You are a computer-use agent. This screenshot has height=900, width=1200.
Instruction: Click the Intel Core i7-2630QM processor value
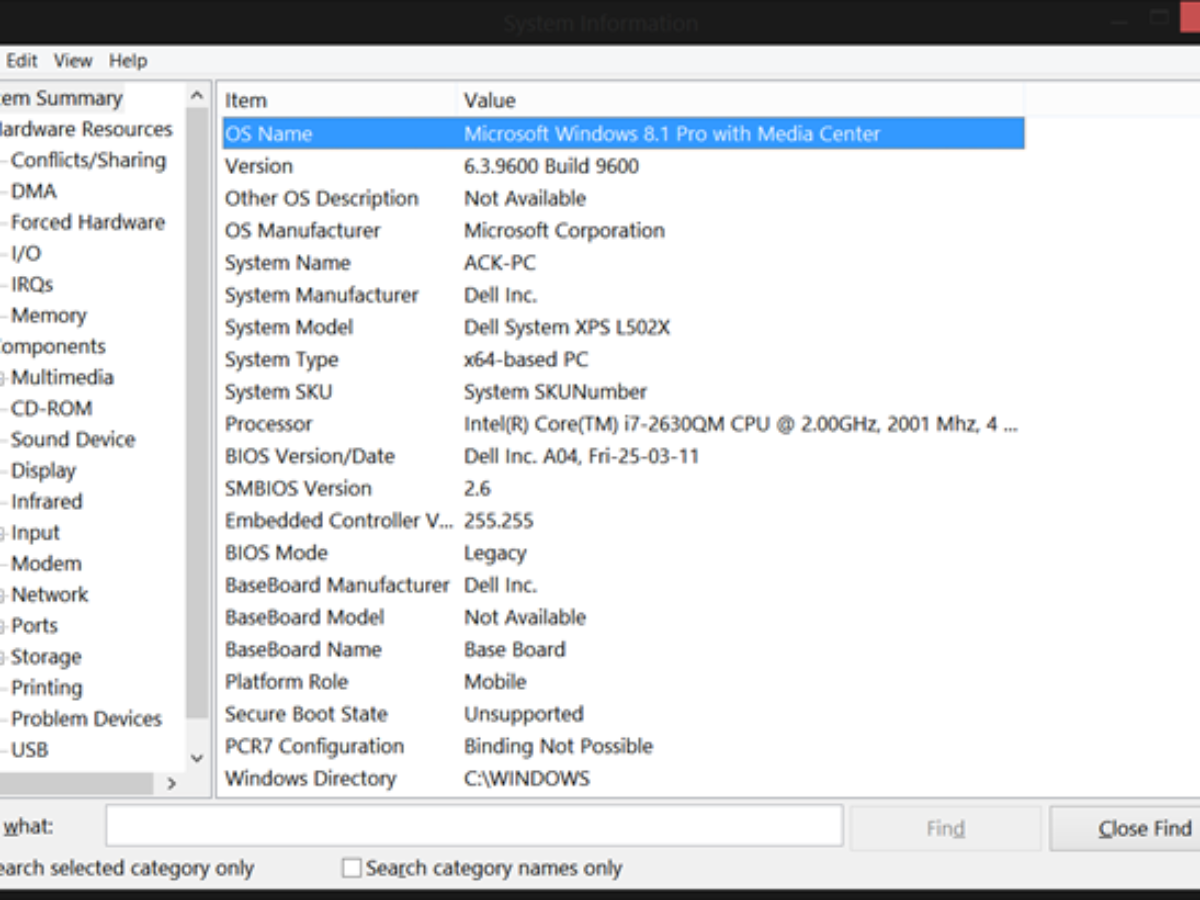[x=740, y=424]
